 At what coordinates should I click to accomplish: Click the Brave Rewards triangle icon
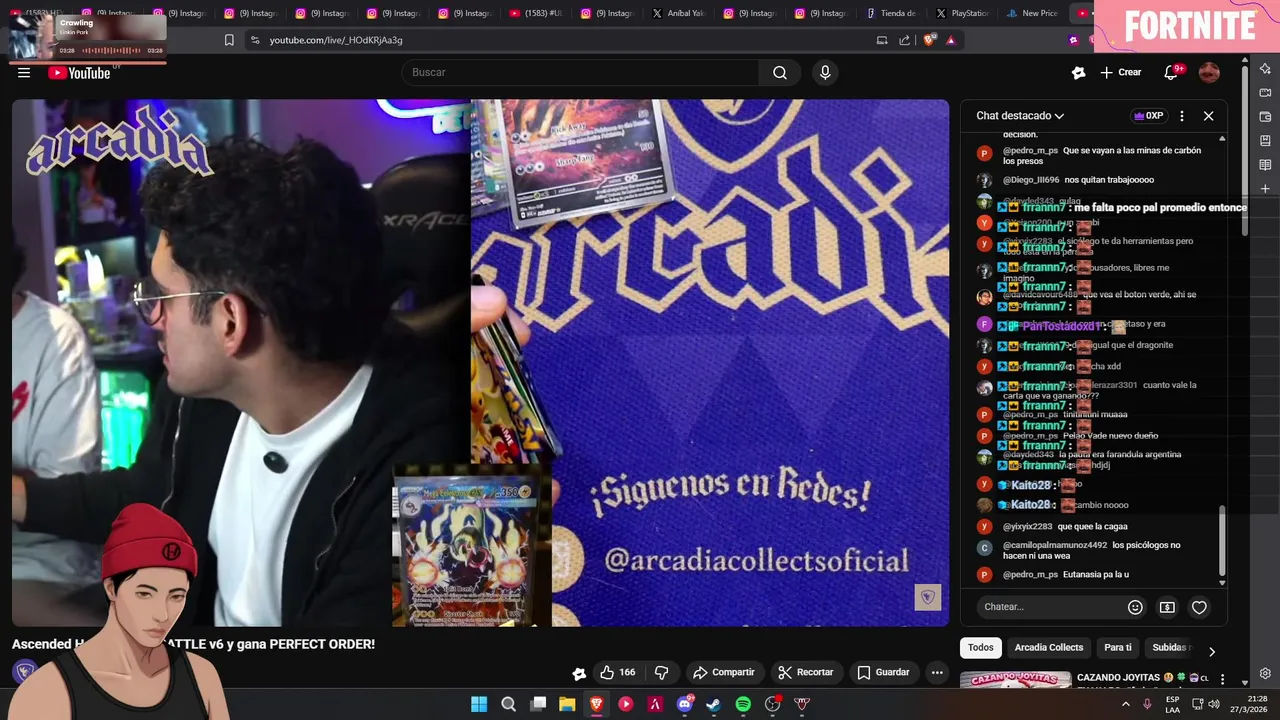pos(951,40)
